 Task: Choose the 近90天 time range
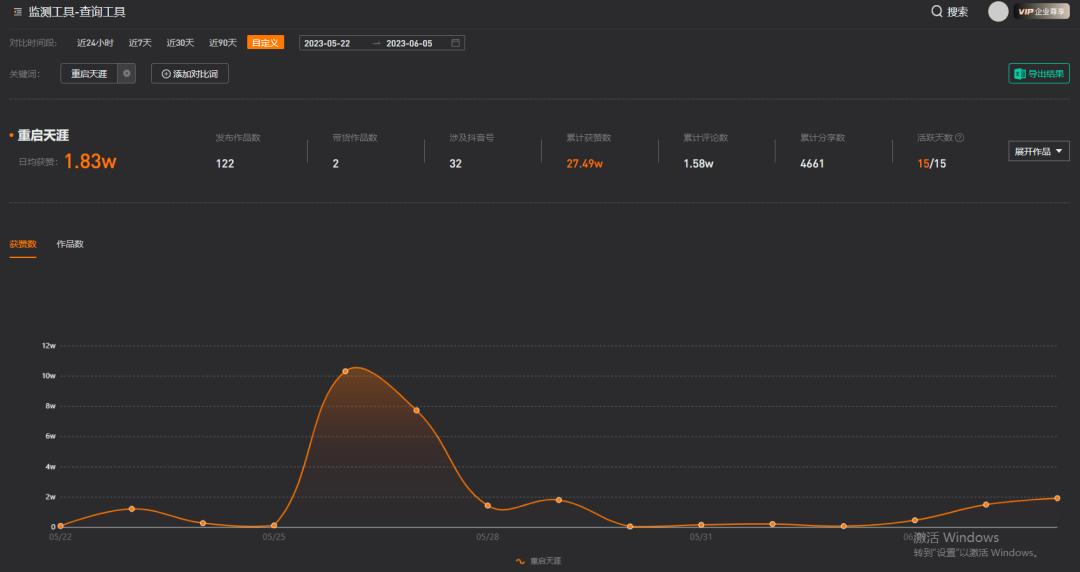(x=223, y=43)
